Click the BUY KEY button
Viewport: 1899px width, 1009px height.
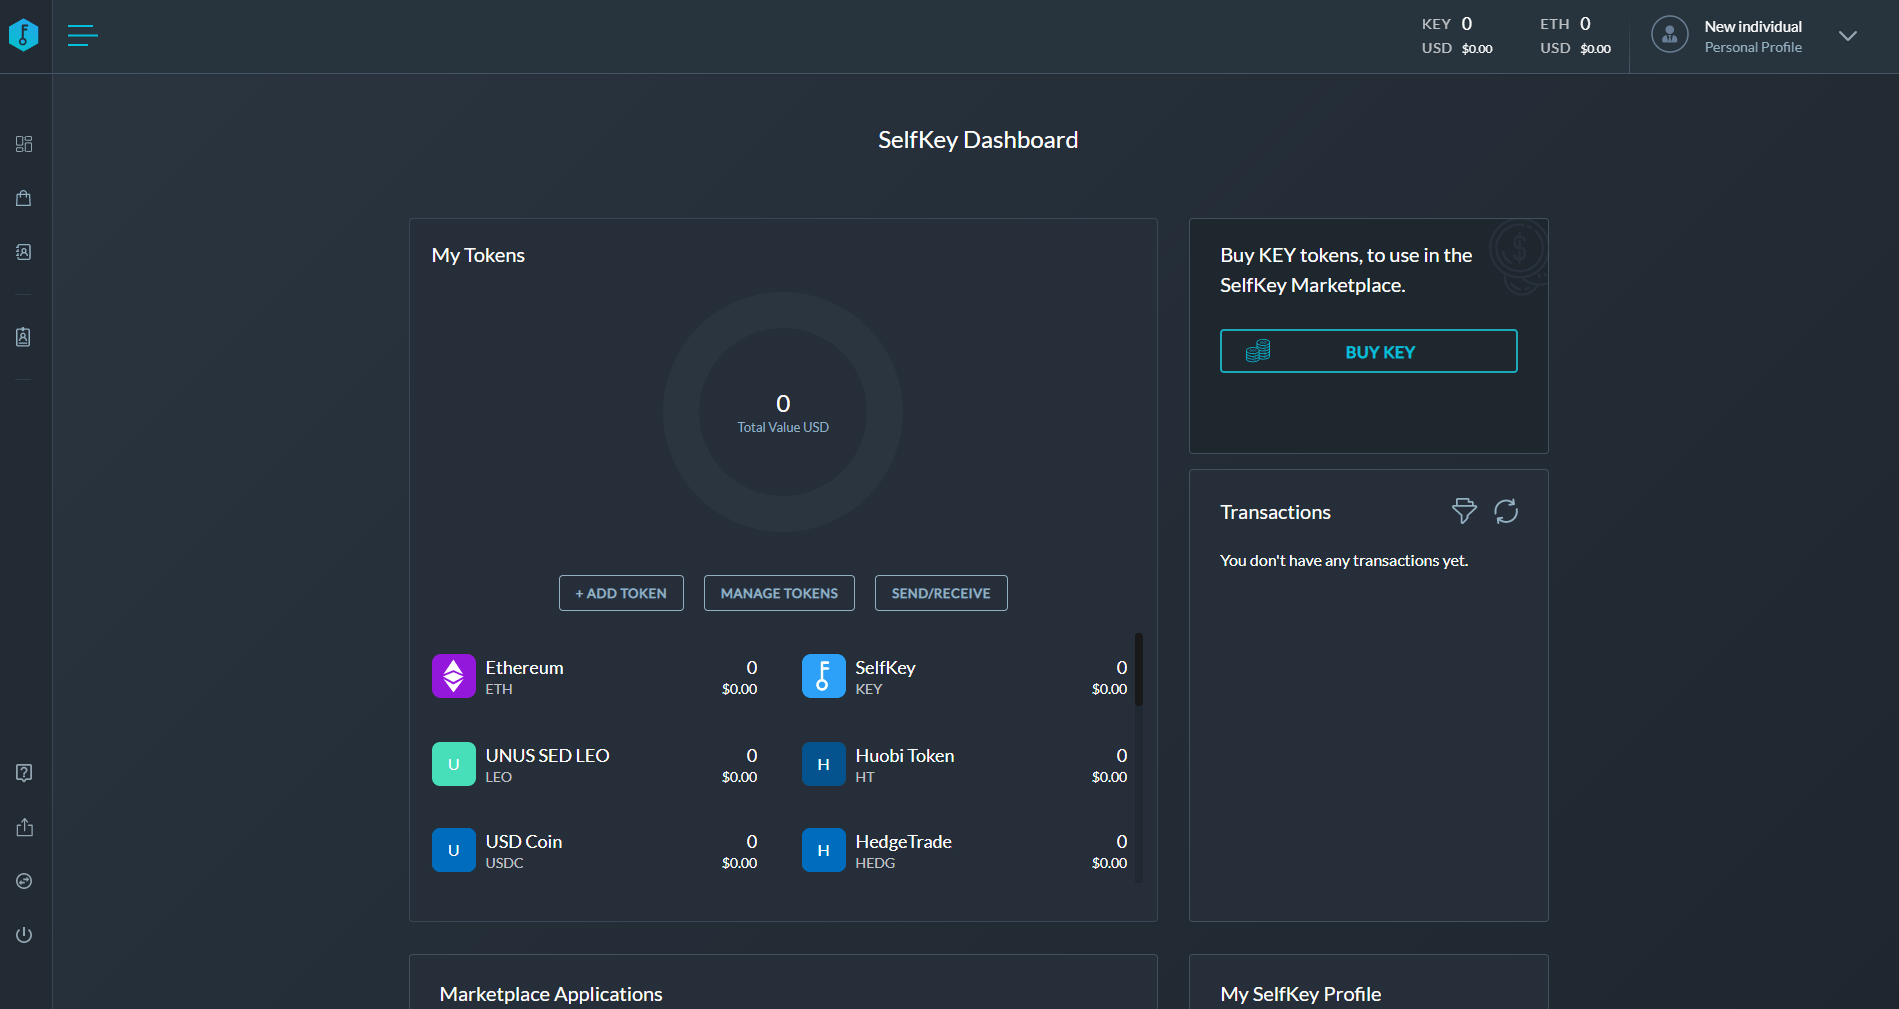1368,351
